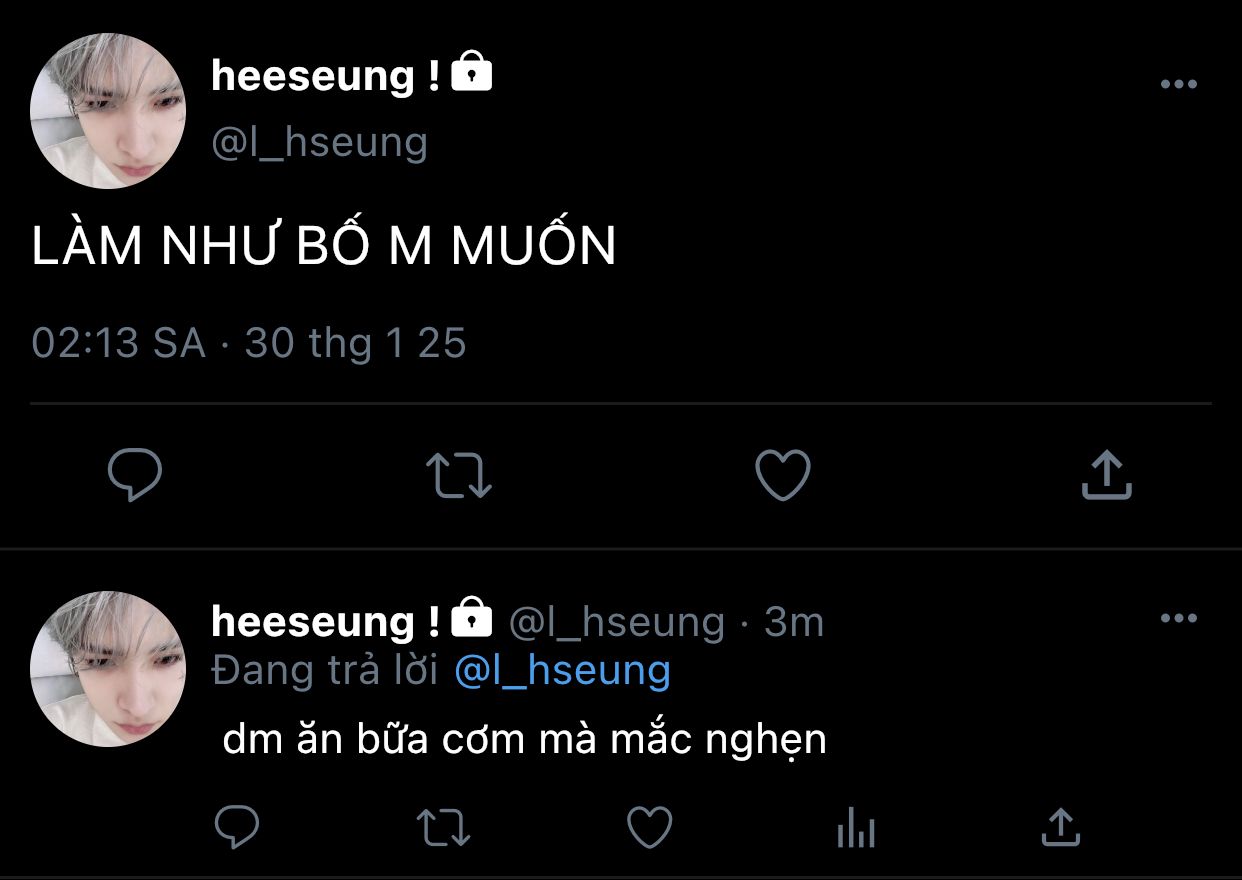The width and height of the screenshot is (1242, 880).
Task: Open more options menu on main tweet
Action: [1179, 85]
